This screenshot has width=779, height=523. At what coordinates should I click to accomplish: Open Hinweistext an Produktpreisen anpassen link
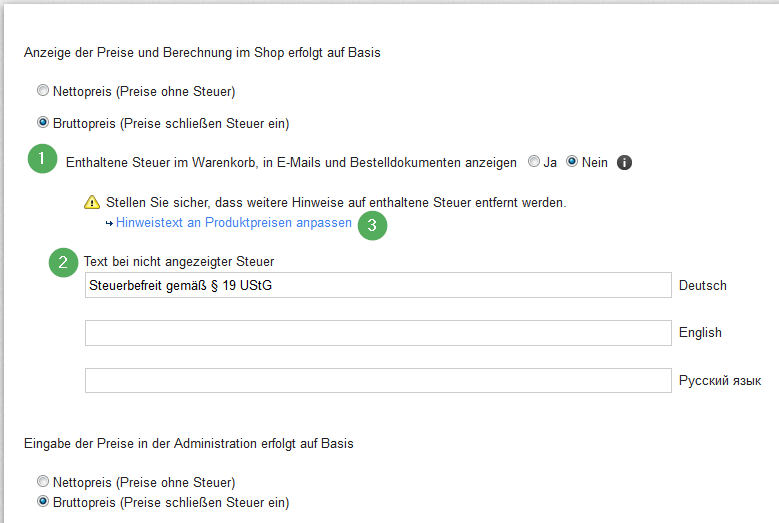234,223
